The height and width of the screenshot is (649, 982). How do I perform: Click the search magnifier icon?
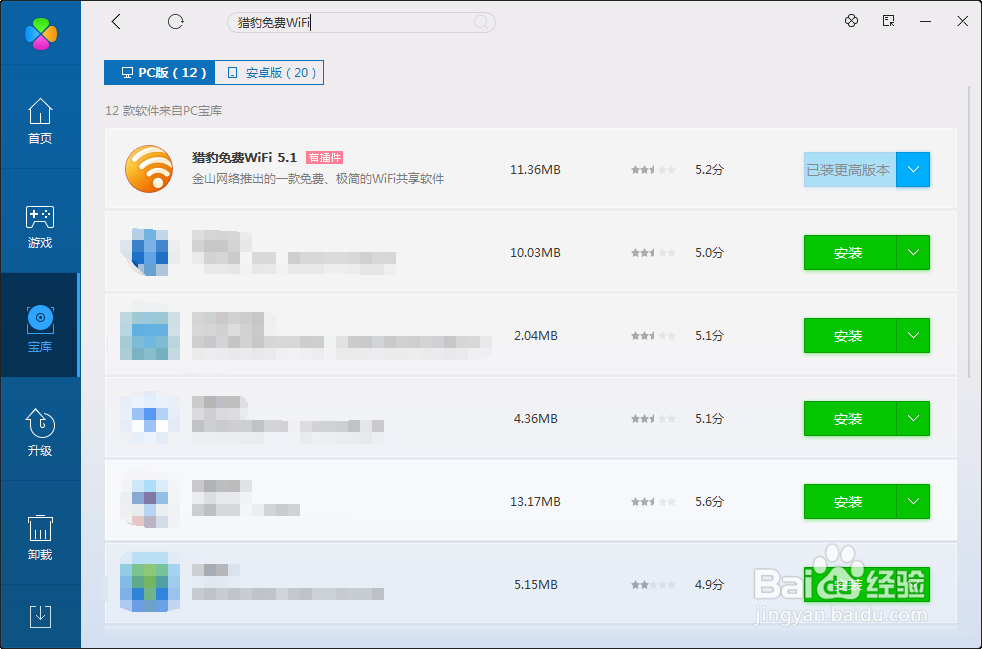[x=481, y=23]
